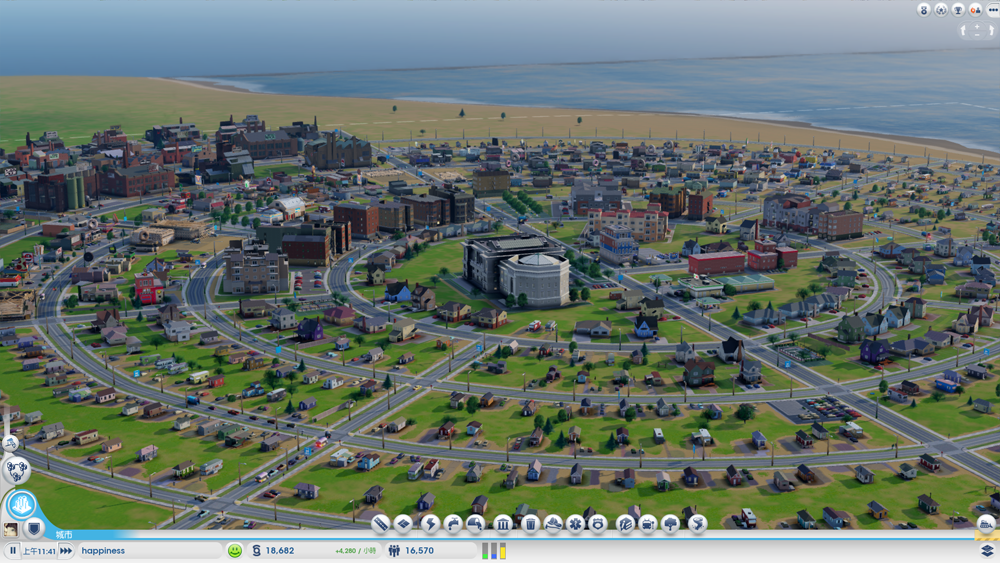
Task: Select the bulldozer tool icon
Action: (986, 524)
